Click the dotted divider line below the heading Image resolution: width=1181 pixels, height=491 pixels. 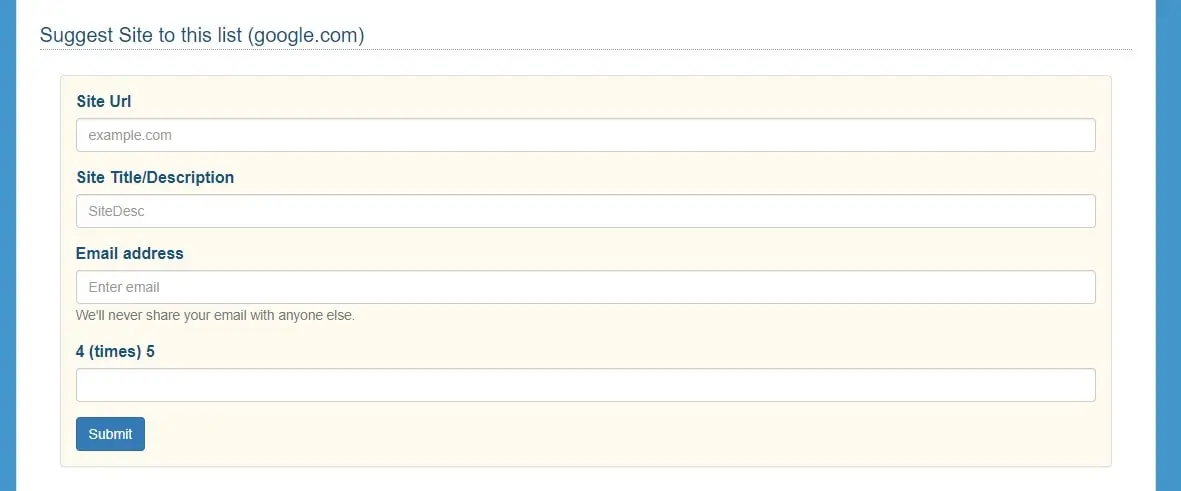[x=585, y=49]
